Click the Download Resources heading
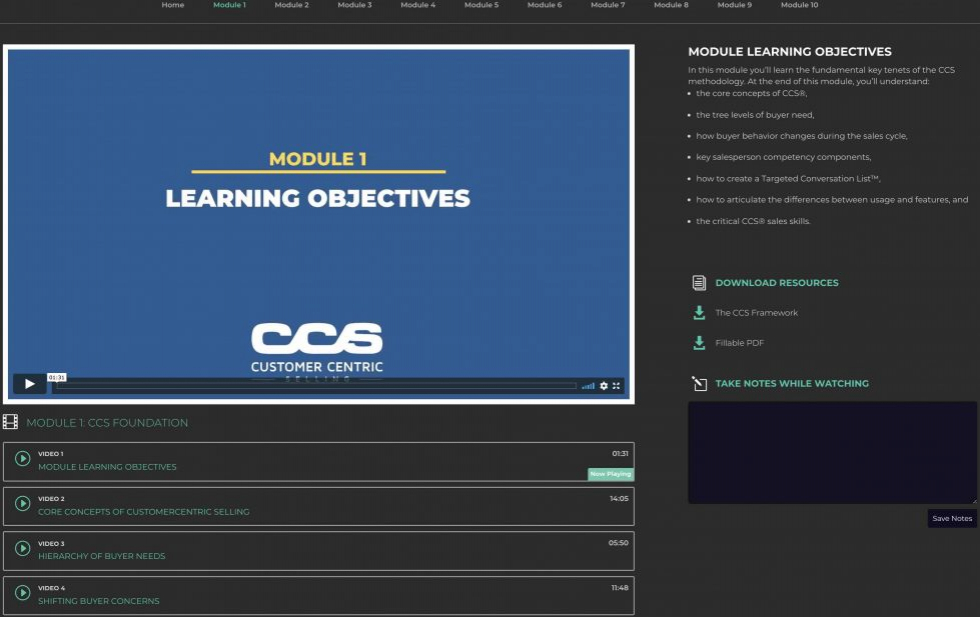 [x=777, y=283]
